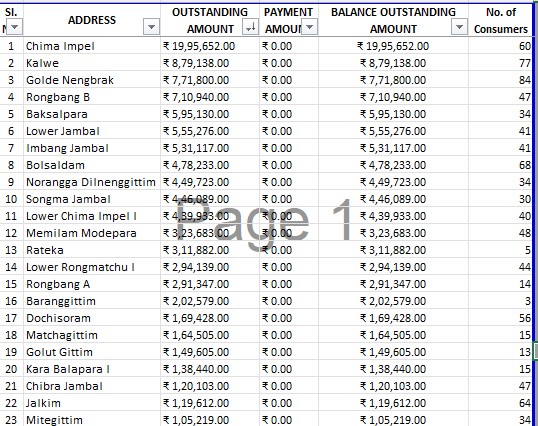Select the No. of Consumers header cell

501,20
